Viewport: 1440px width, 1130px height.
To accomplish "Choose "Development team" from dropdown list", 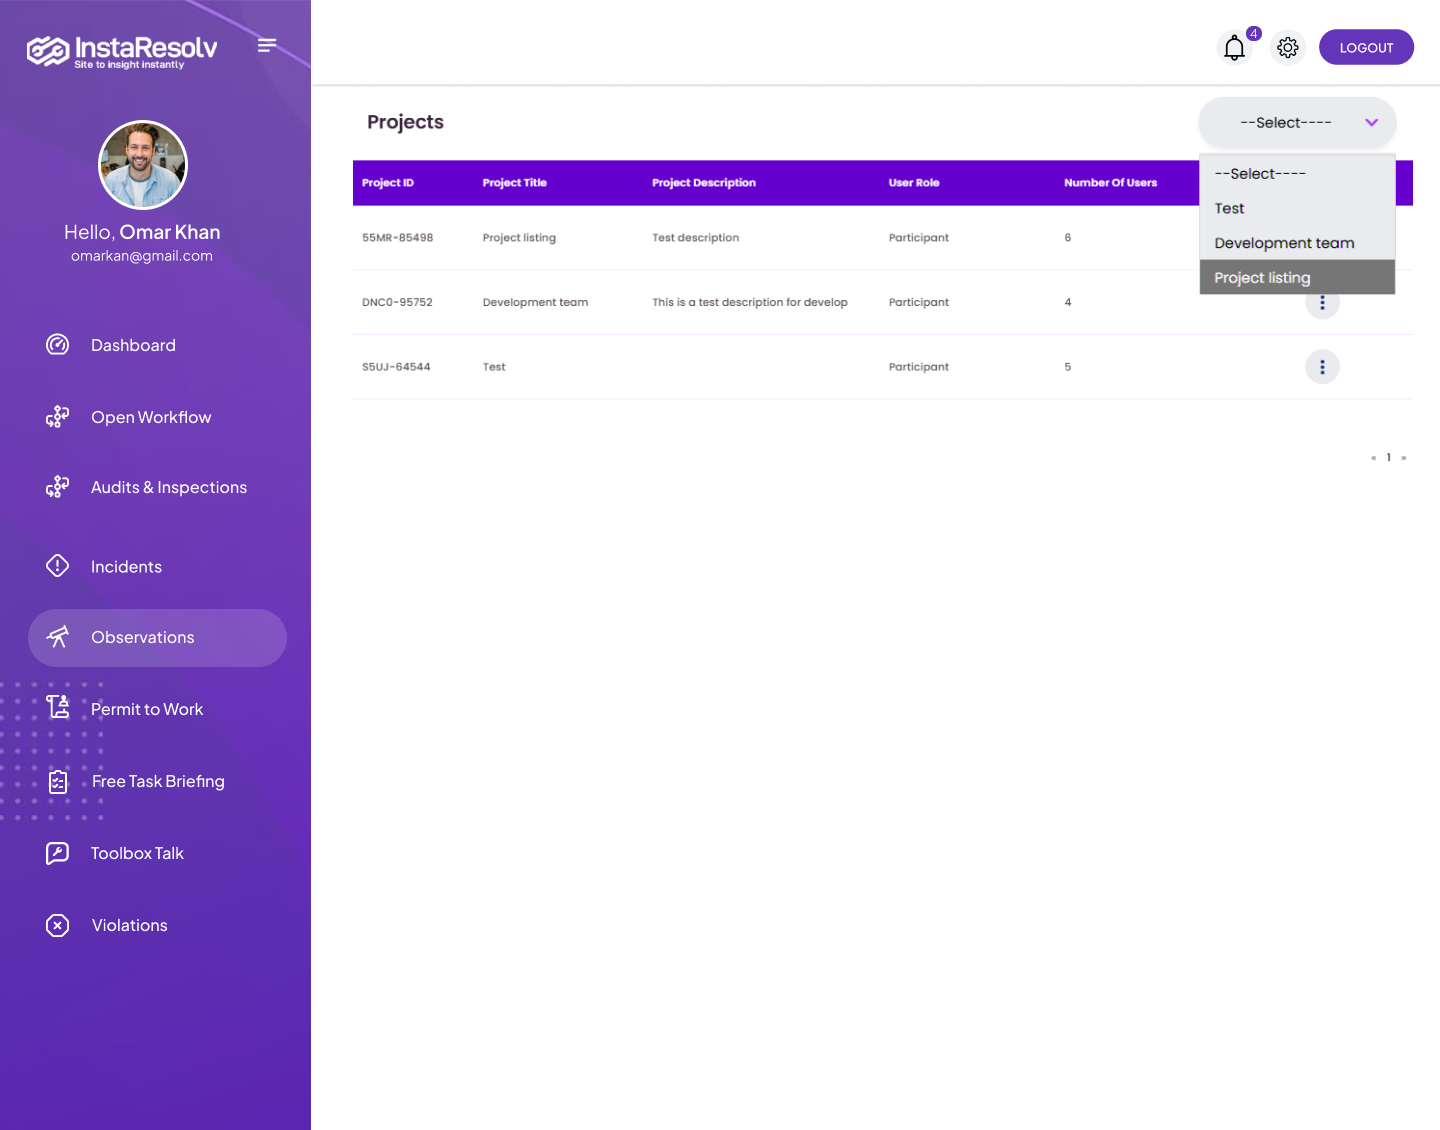I will point(1284,243).
